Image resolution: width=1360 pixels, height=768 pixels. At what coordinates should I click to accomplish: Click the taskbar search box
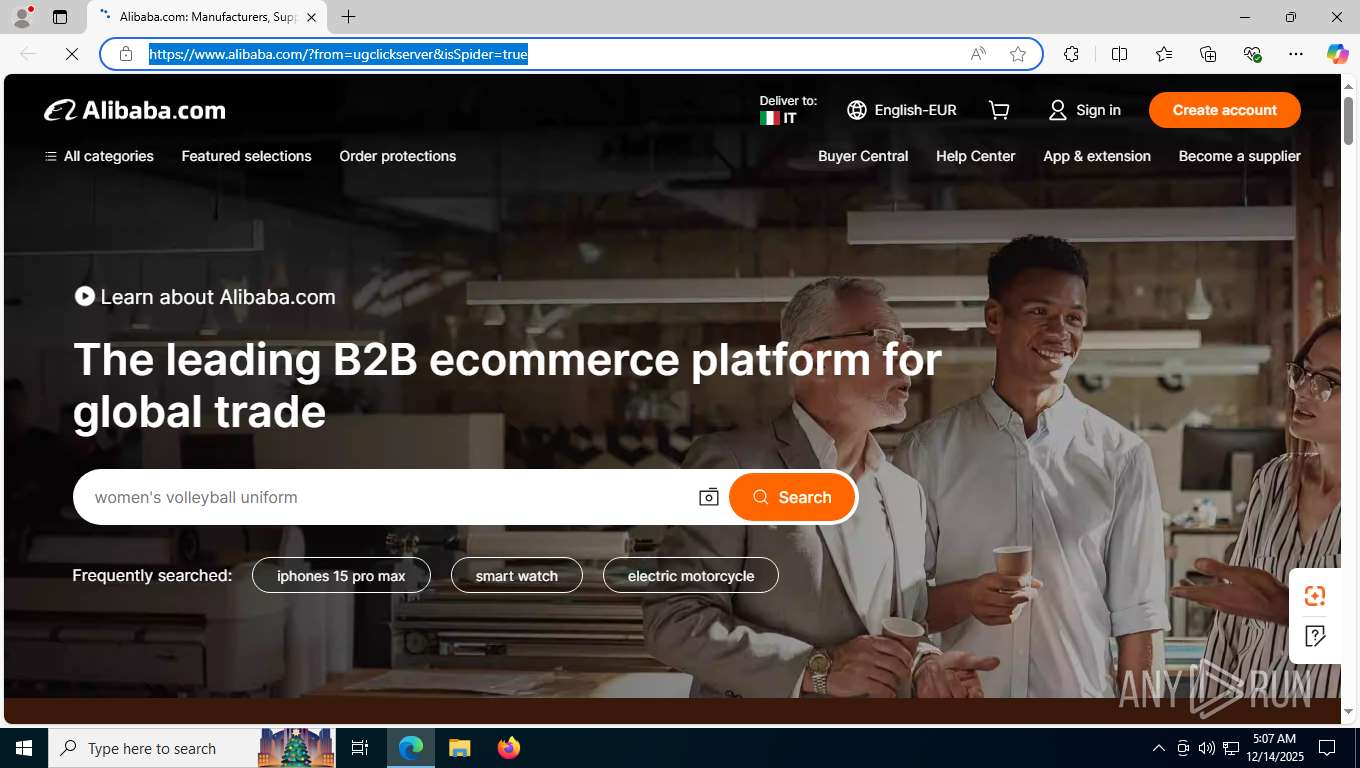[x=190, y=748]
